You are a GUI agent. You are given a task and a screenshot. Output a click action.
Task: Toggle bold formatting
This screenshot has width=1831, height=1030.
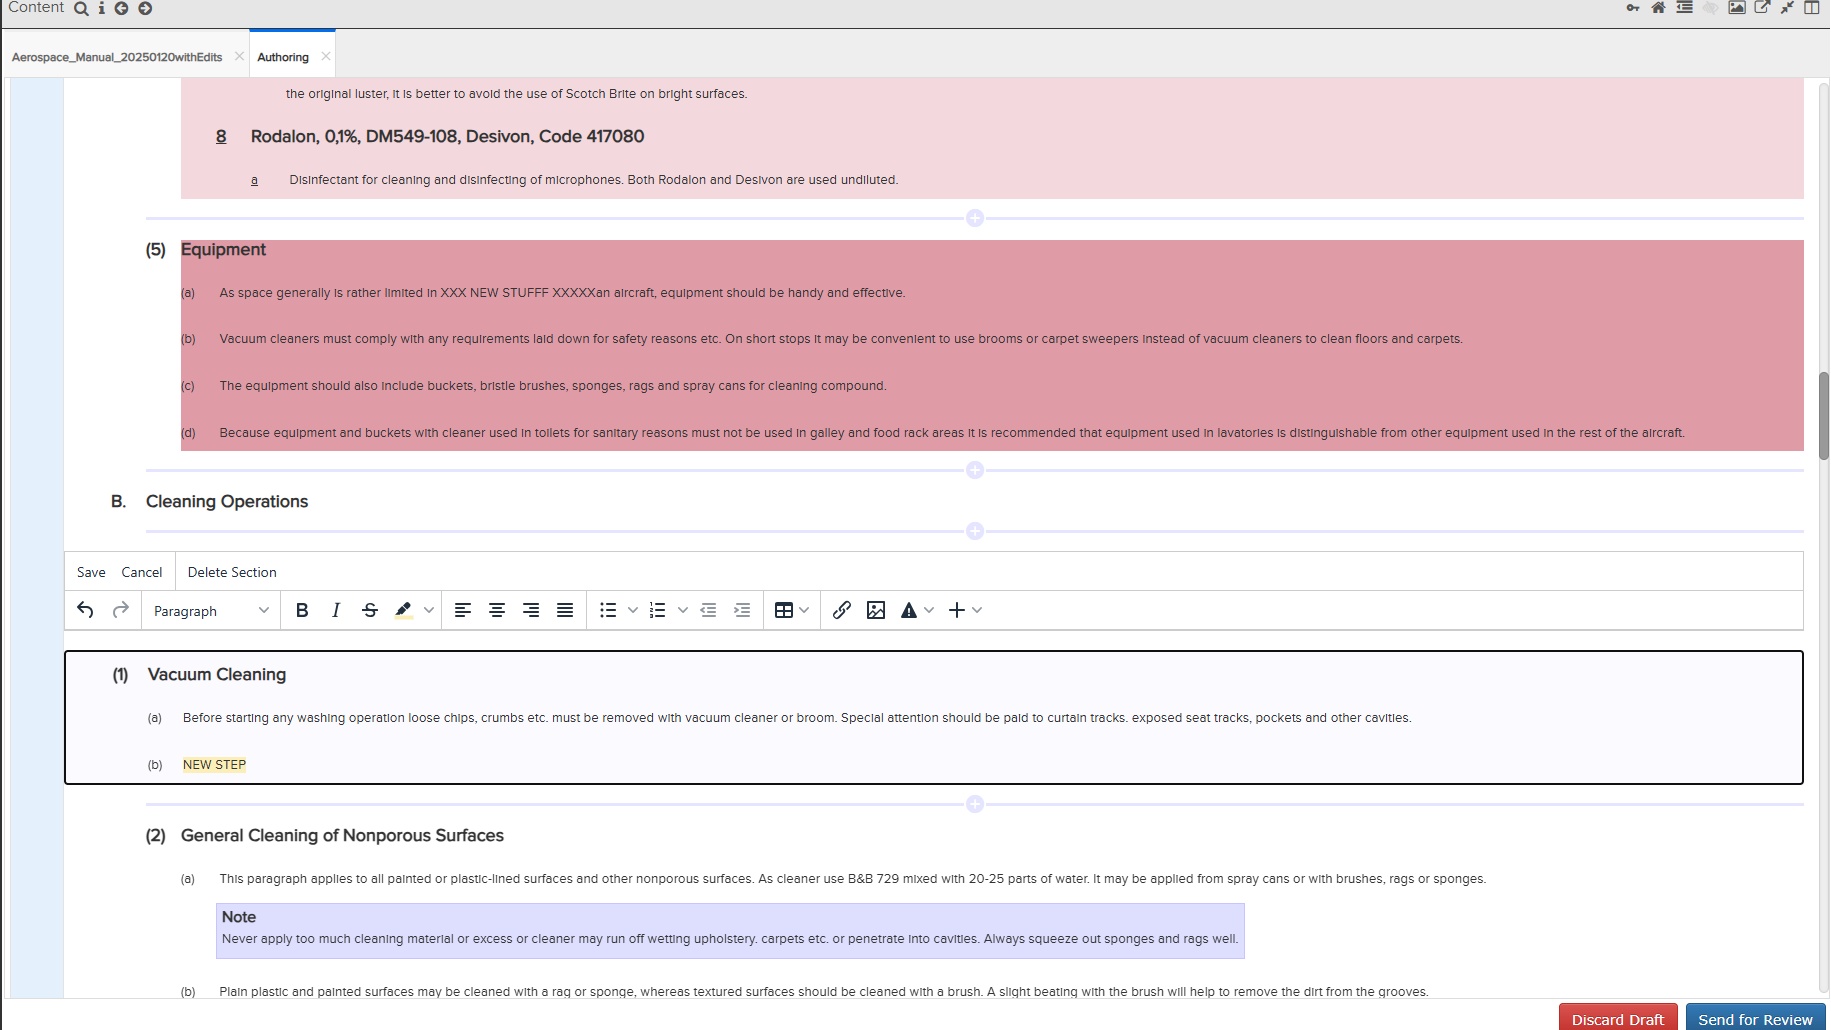(x=302, y=610)
